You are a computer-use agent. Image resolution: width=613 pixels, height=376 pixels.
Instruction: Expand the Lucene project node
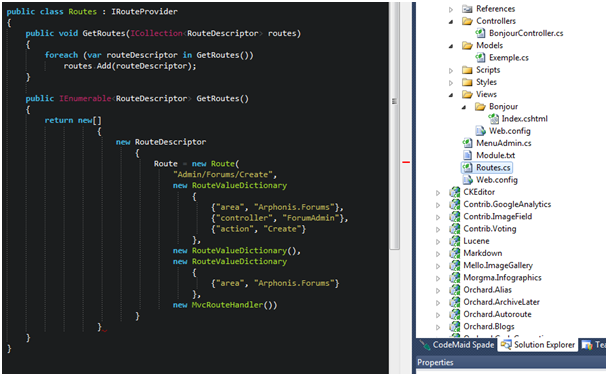(438, 242)
